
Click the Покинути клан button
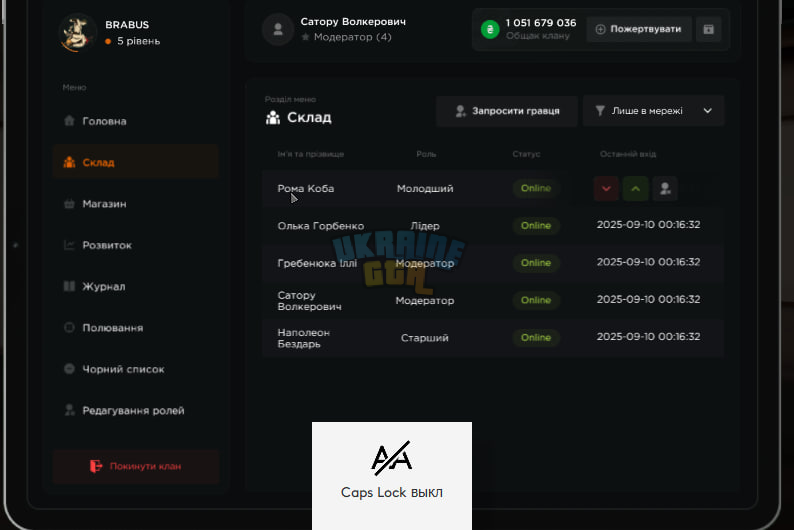tap(135, 466)
